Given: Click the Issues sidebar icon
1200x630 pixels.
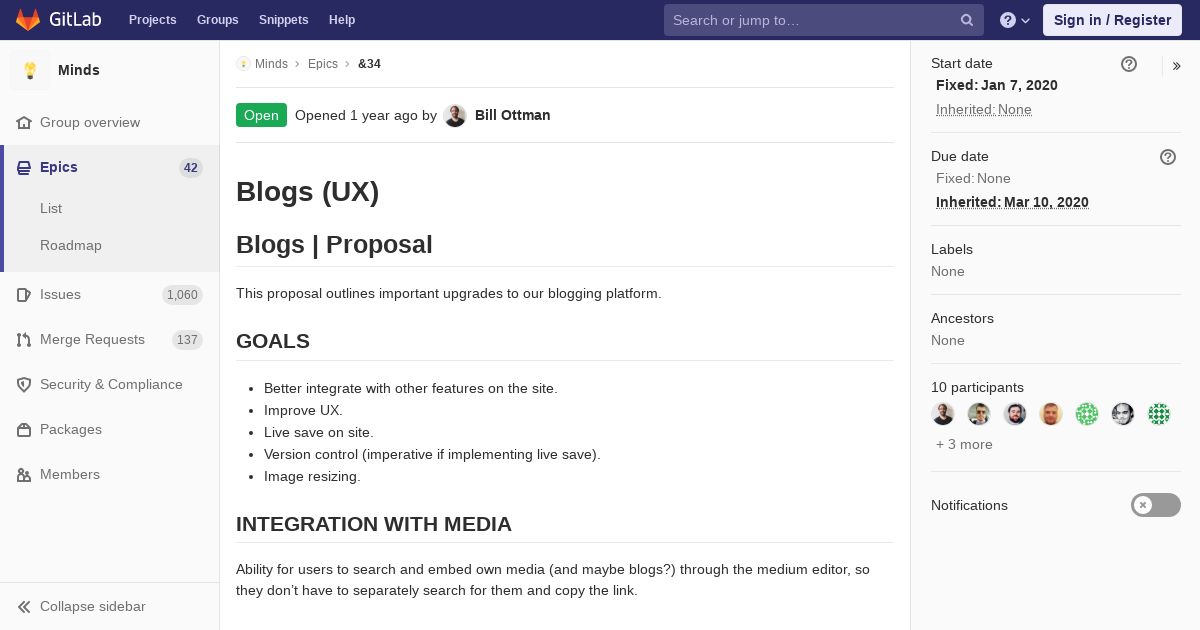Looking at the screenshot, I should coord(24,294).
